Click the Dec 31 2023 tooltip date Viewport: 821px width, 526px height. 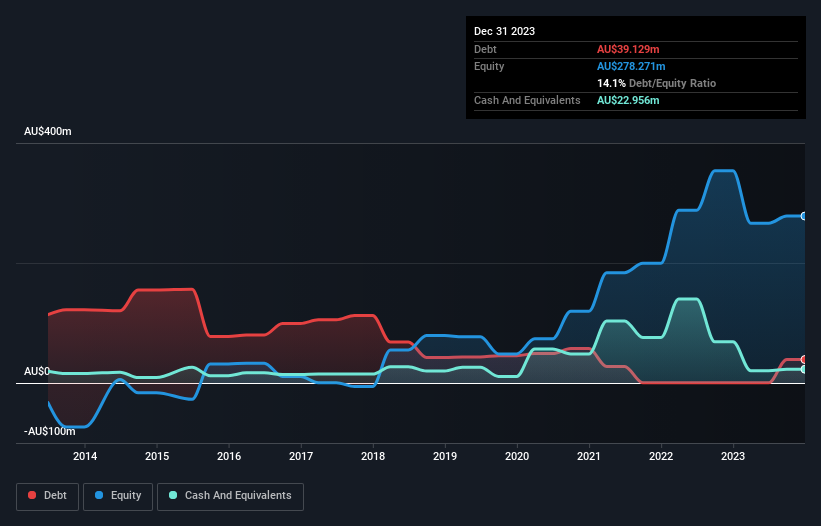point(504,31)
